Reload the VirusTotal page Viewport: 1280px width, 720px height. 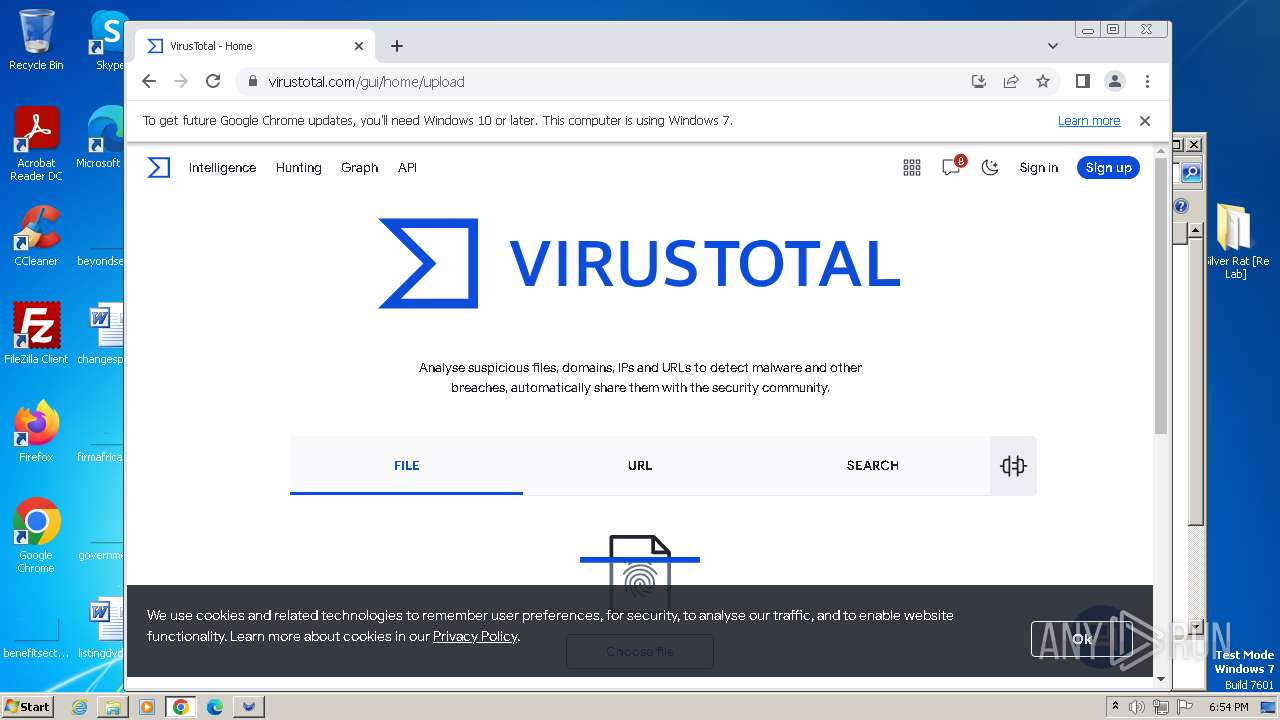[x=213, y=81]
